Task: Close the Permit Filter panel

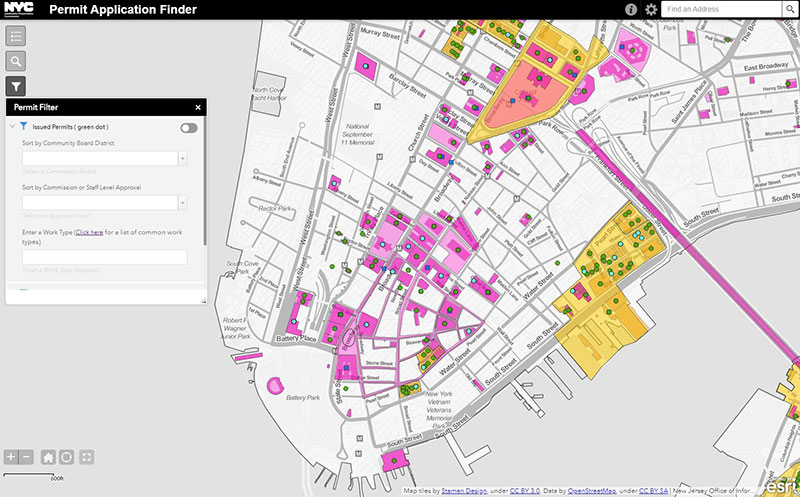Action: tap(198, 107)
